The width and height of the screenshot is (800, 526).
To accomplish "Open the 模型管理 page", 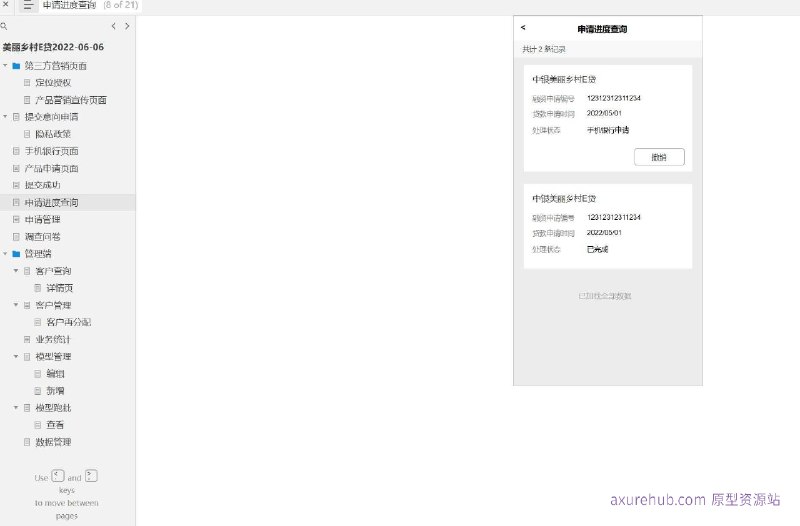I will [x=53, y=357].
